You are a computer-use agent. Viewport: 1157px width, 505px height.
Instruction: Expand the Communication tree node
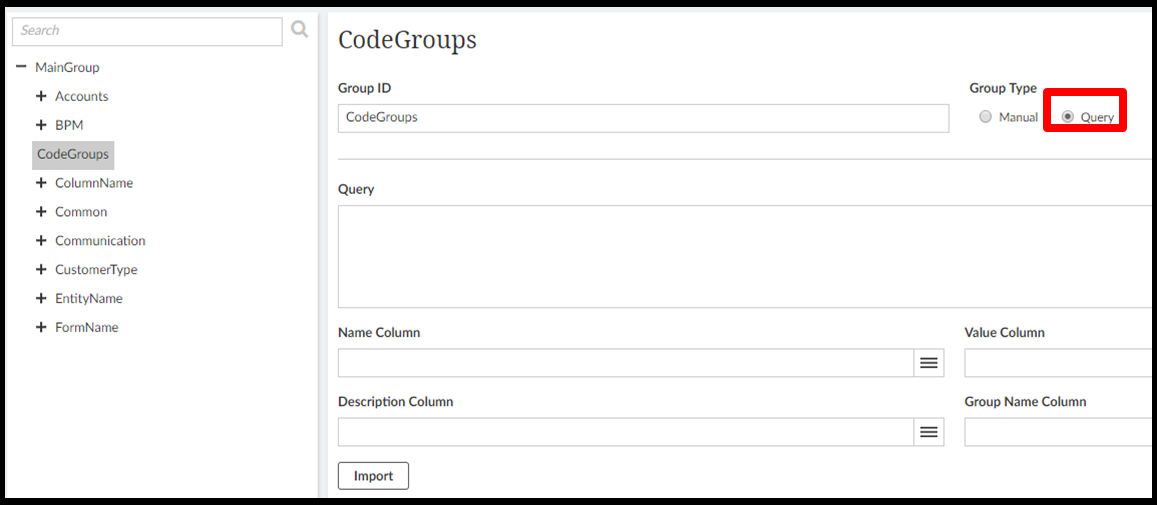point(41,241)
